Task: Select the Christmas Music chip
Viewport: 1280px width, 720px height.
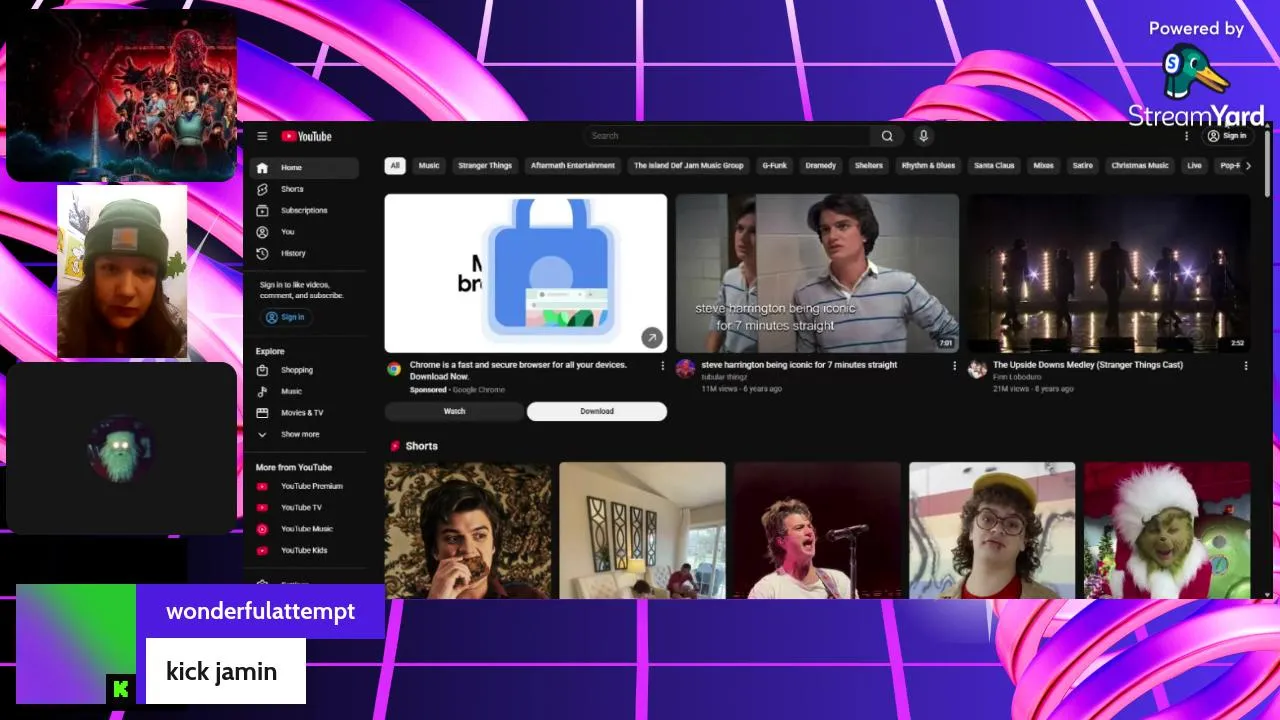Action: point(1140,166)
